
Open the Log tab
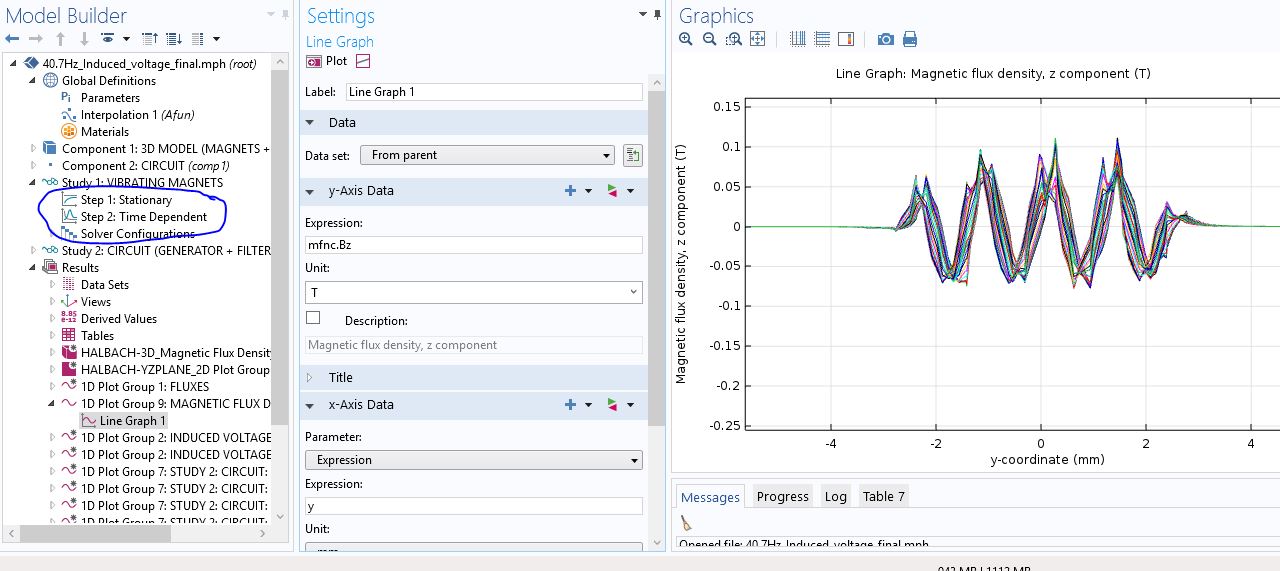tap(835, 496)
